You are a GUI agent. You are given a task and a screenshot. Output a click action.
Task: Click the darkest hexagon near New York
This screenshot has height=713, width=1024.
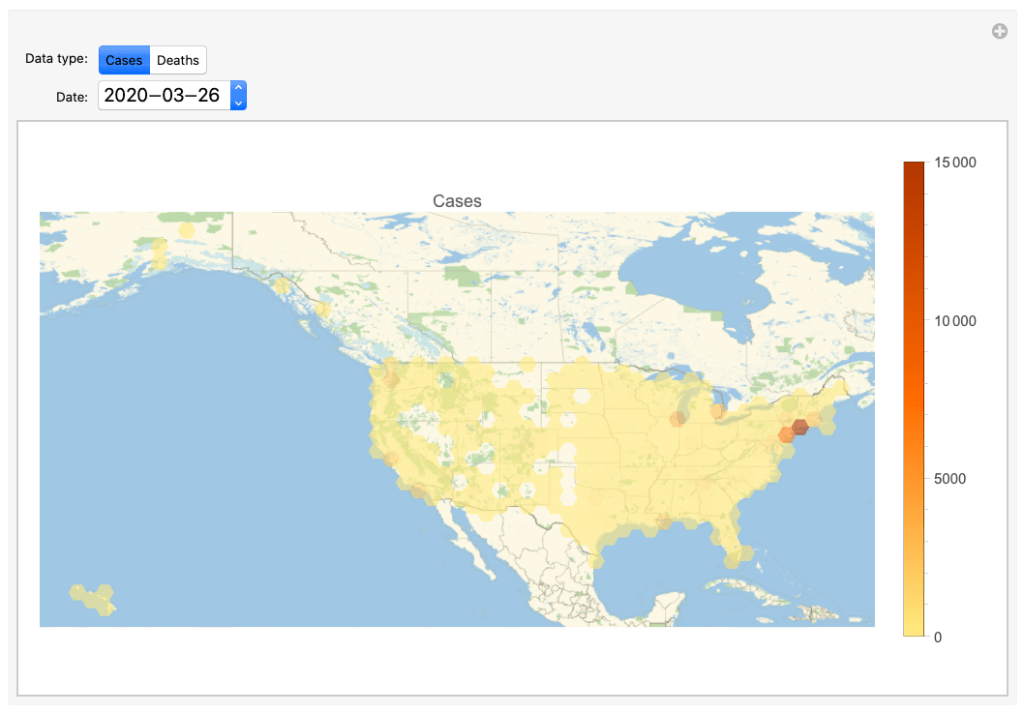pos(800,427)
